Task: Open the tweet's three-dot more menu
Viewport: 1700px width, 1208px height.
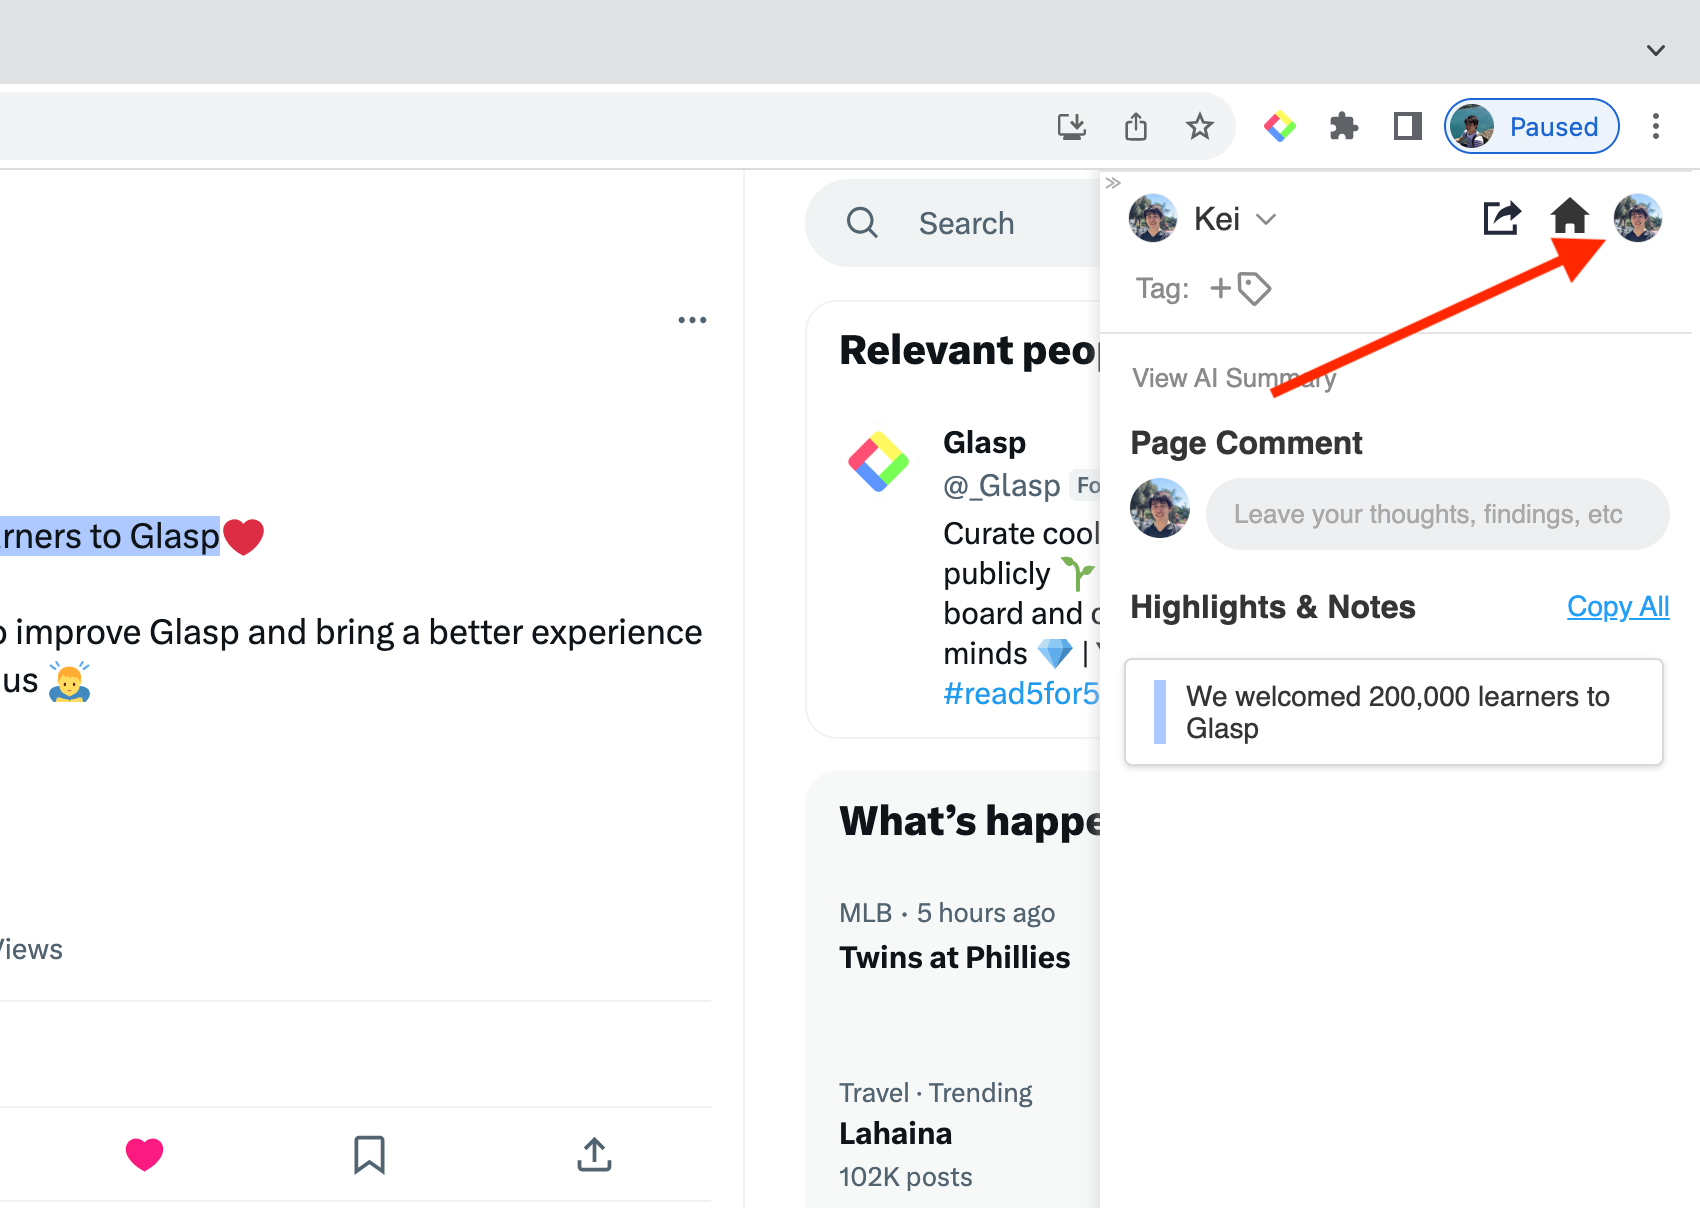Action: [x=692, y=320]
